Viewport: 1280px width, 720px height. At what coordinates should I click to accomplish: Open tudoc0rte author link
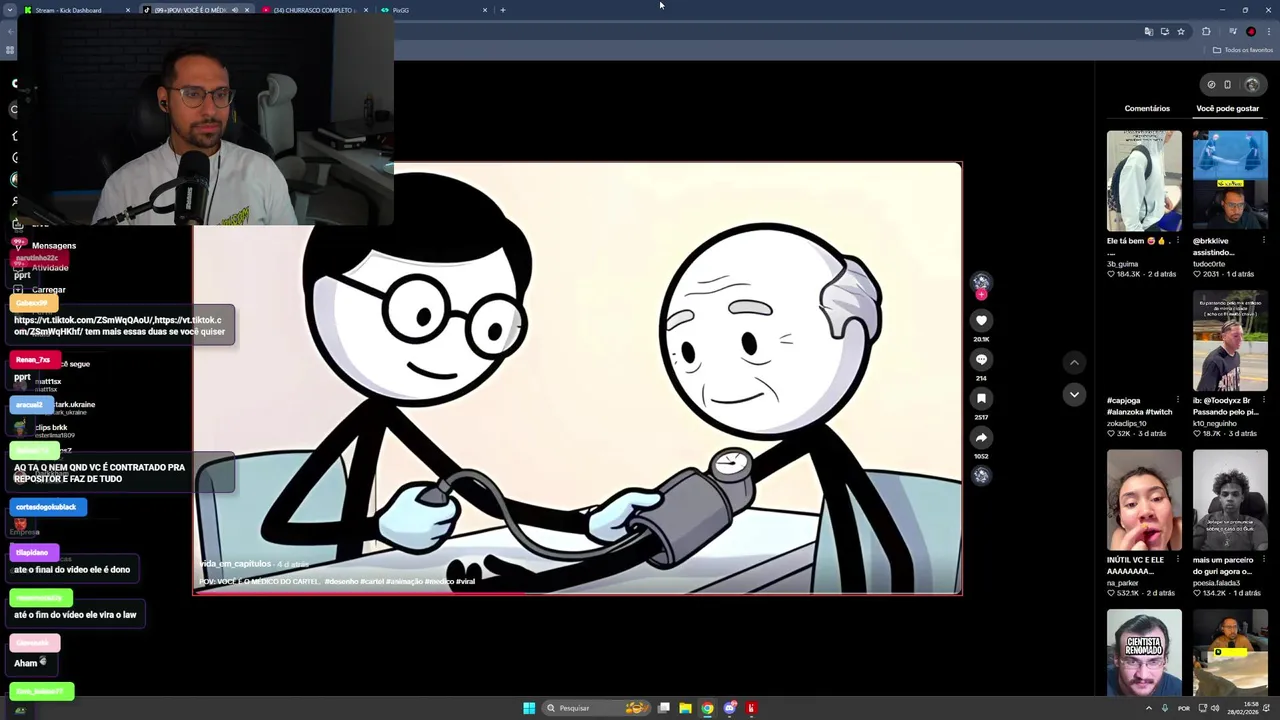pyautogui.click(x=1209, y=264)
